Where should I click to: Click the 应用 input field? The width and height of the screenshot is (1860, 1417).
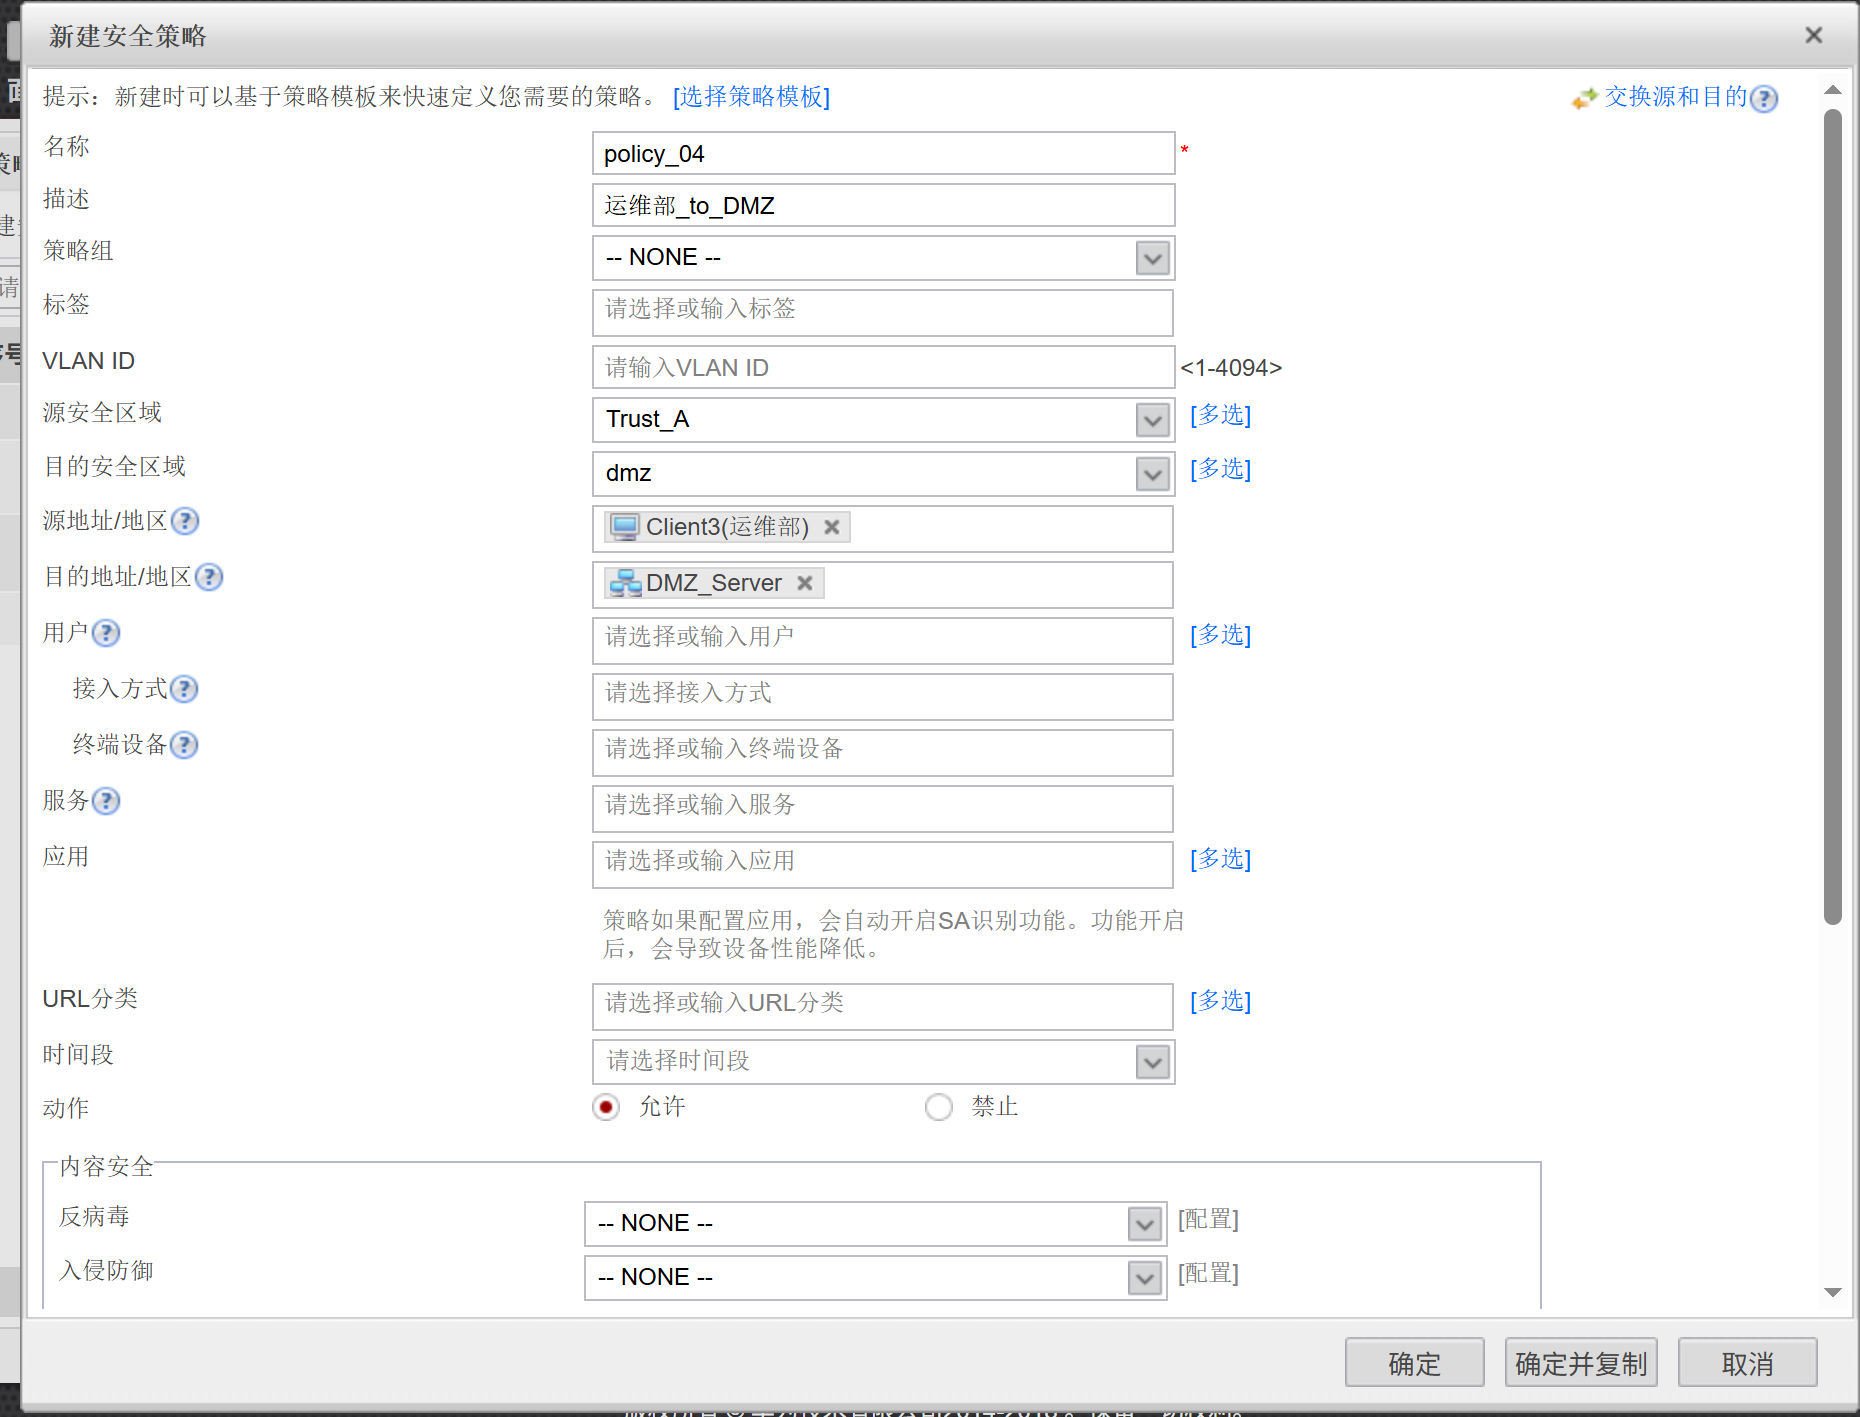(883, 865)
